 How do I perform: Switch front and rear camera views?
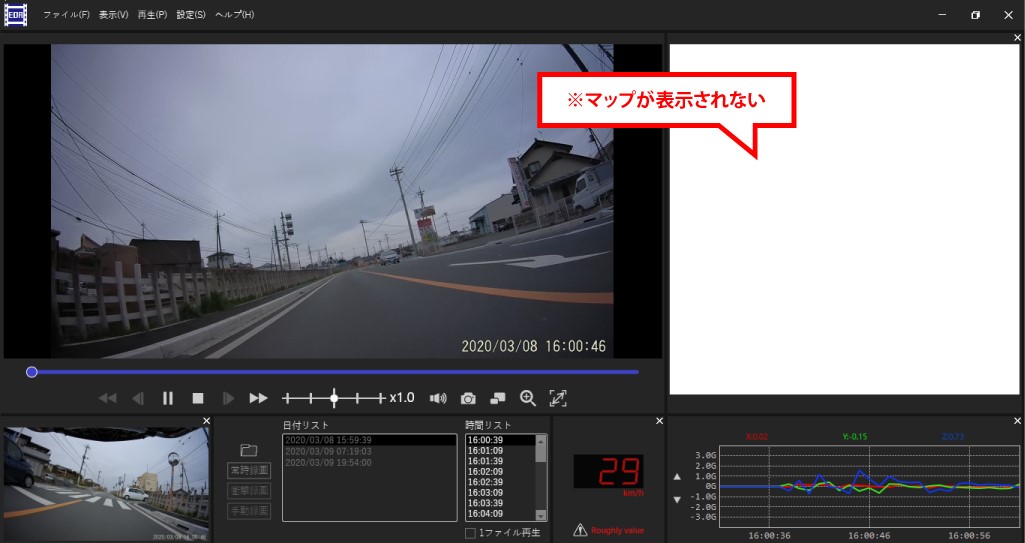click(x=498, y=398)
